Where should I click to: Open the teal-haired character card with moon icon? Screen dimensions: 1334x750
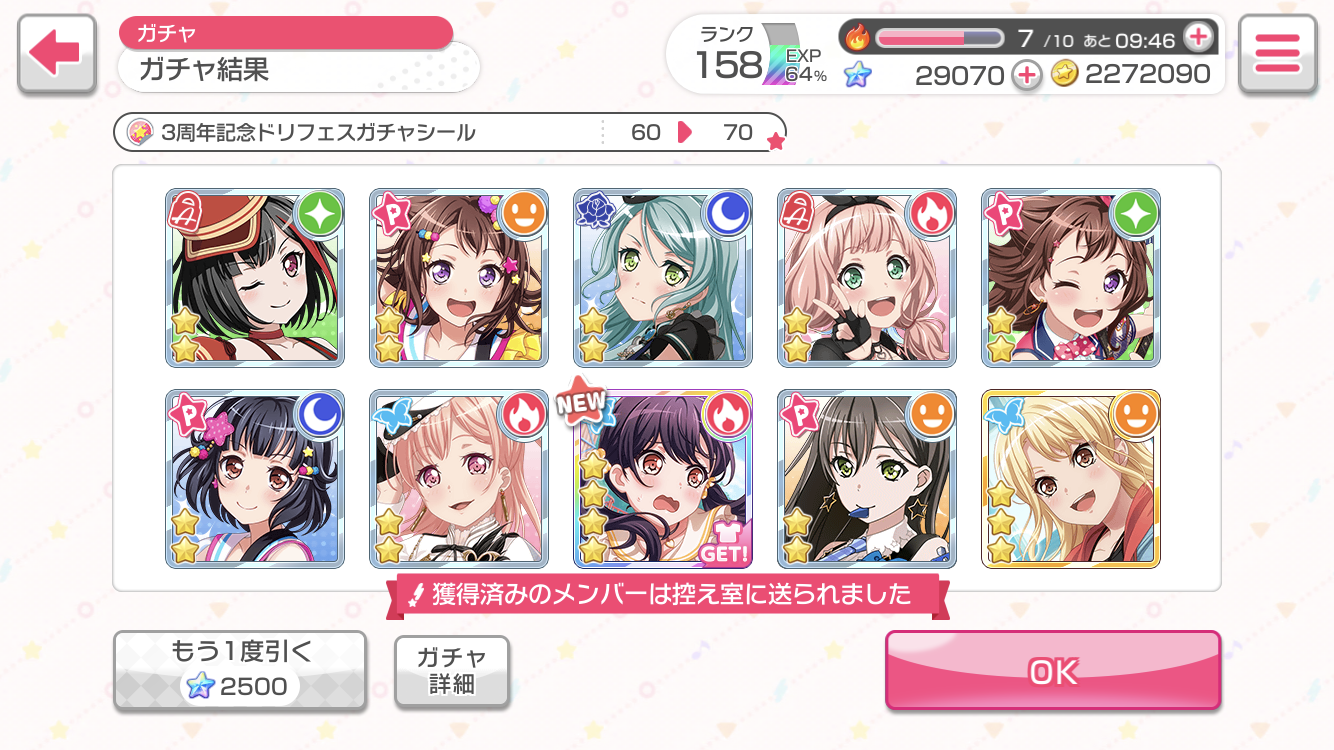tap(663, 277)
